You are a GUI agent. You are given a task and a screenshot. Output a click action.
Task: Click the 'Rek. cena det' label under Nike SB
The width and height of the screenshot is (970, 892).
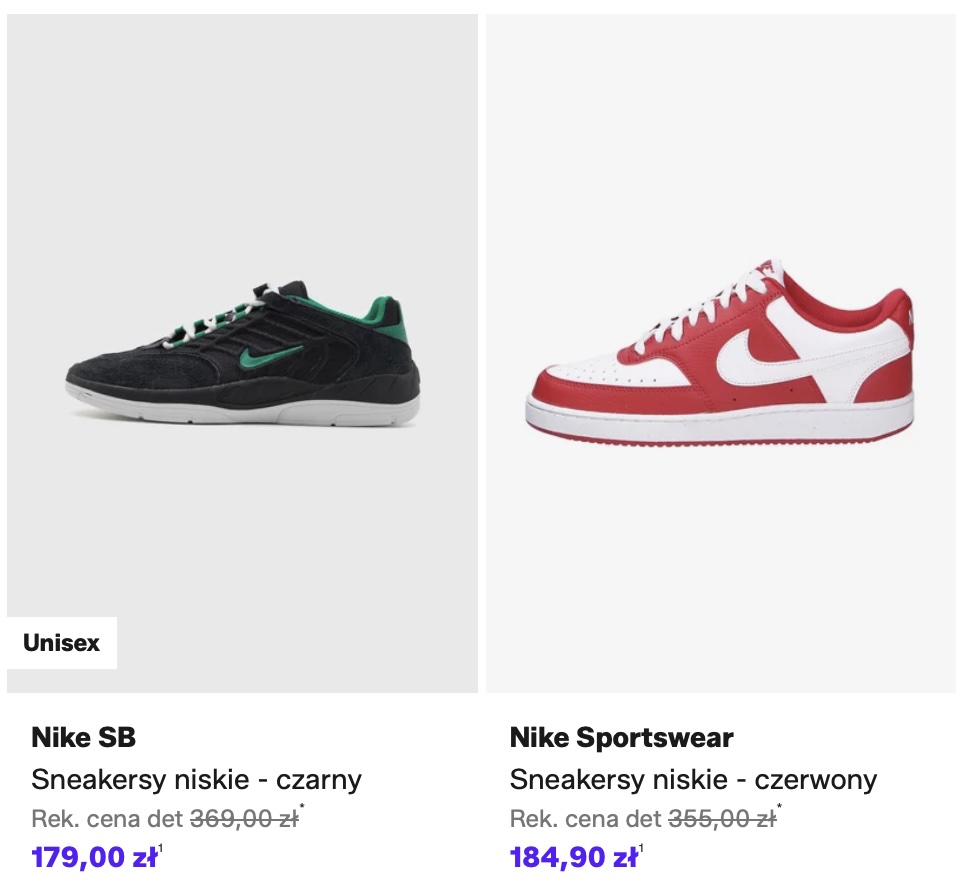tap(108, 819)
